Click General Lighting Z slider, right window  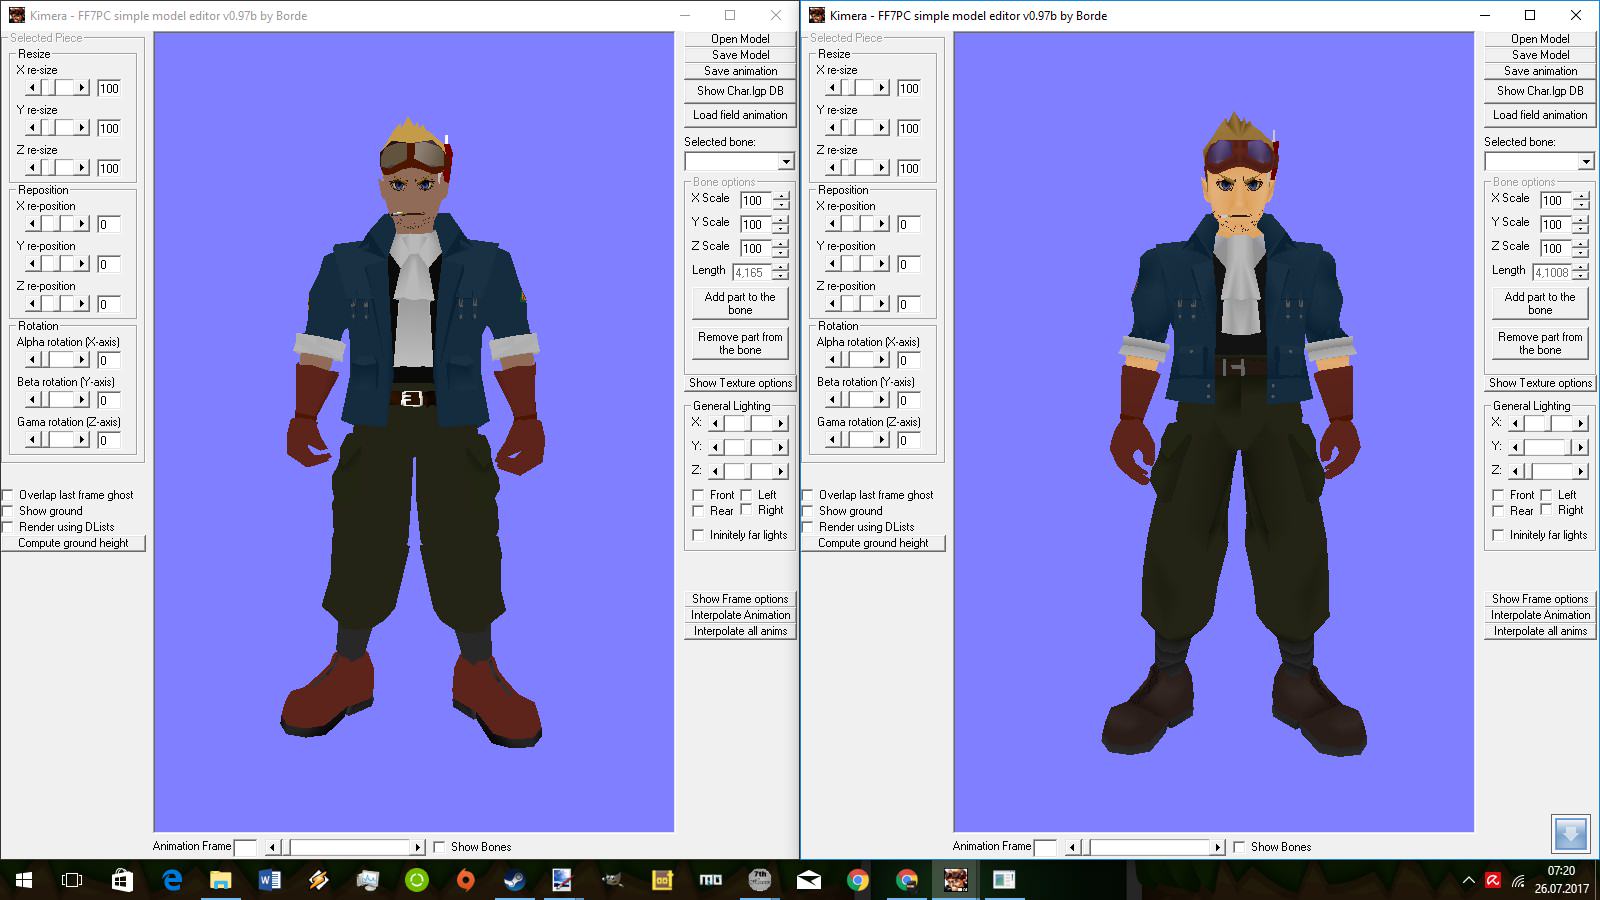[1549, 472]
